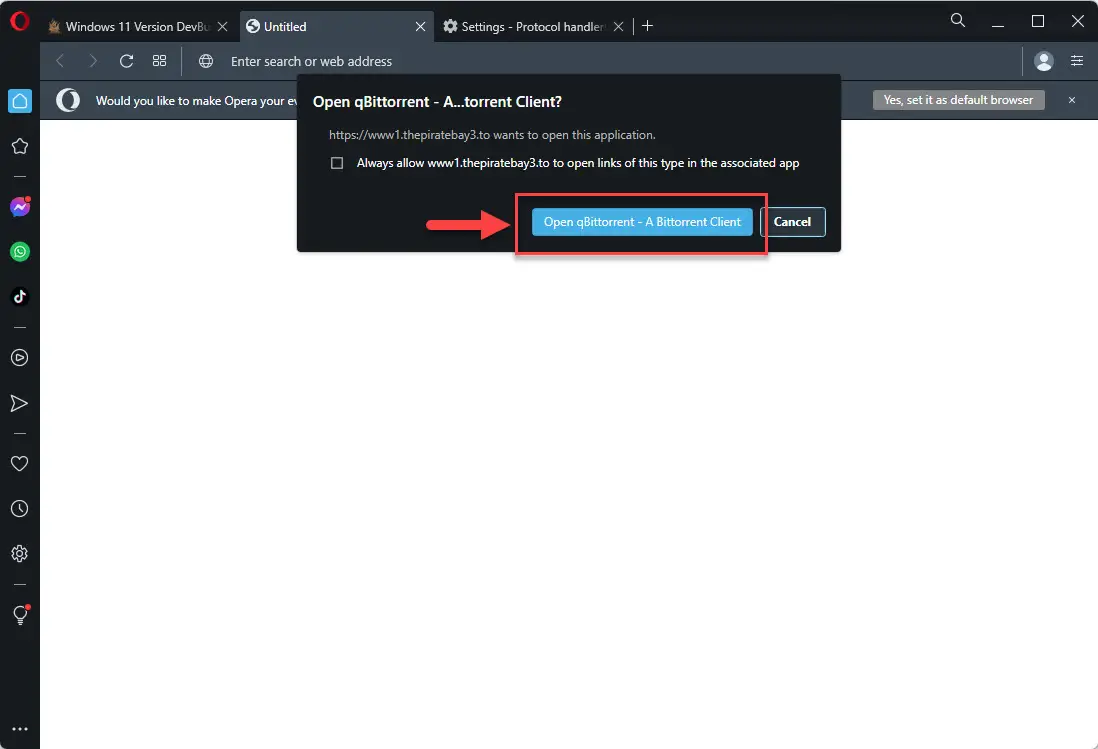Click Yes, set it as default browser
The image size is (1098, 749).
pos(958,100)
